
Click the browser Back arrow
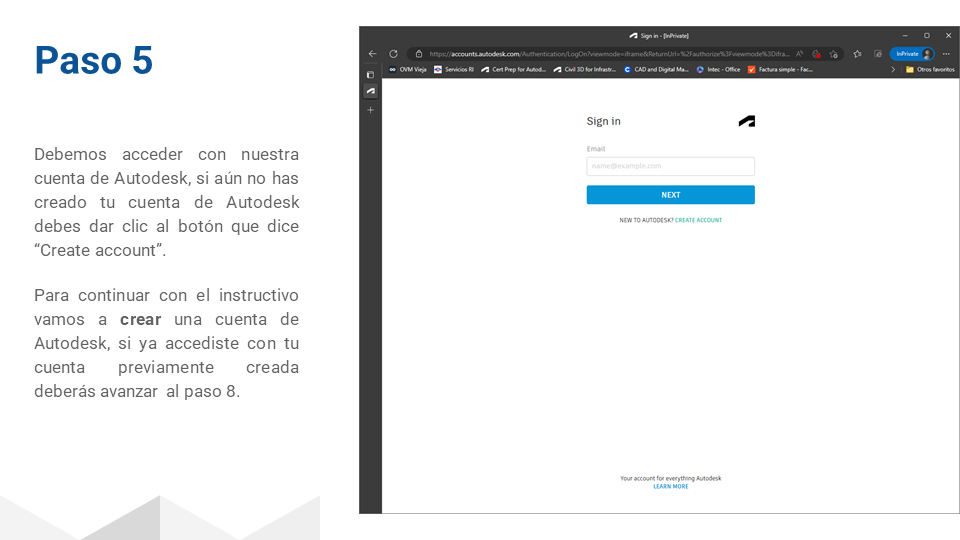(x=372, y=54)
